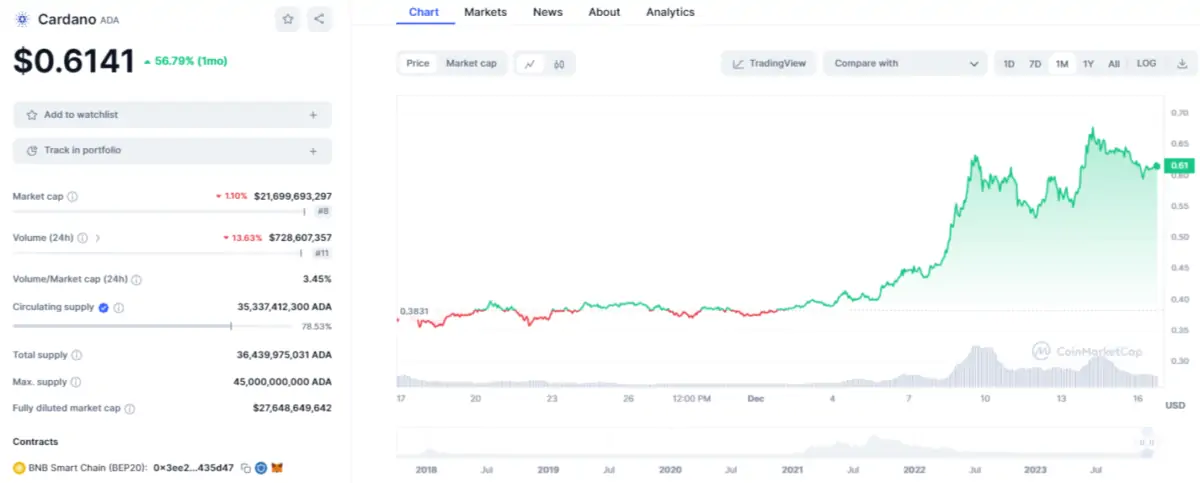Set chart range to 1M
The width and height of the screenshot is (1200, 483).
1062,63
